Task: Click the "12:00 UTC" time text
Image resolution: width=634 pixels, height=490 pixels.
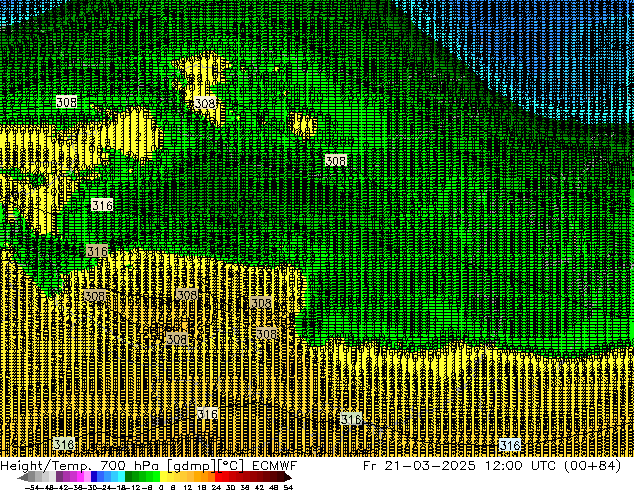Action: point(522,466)
